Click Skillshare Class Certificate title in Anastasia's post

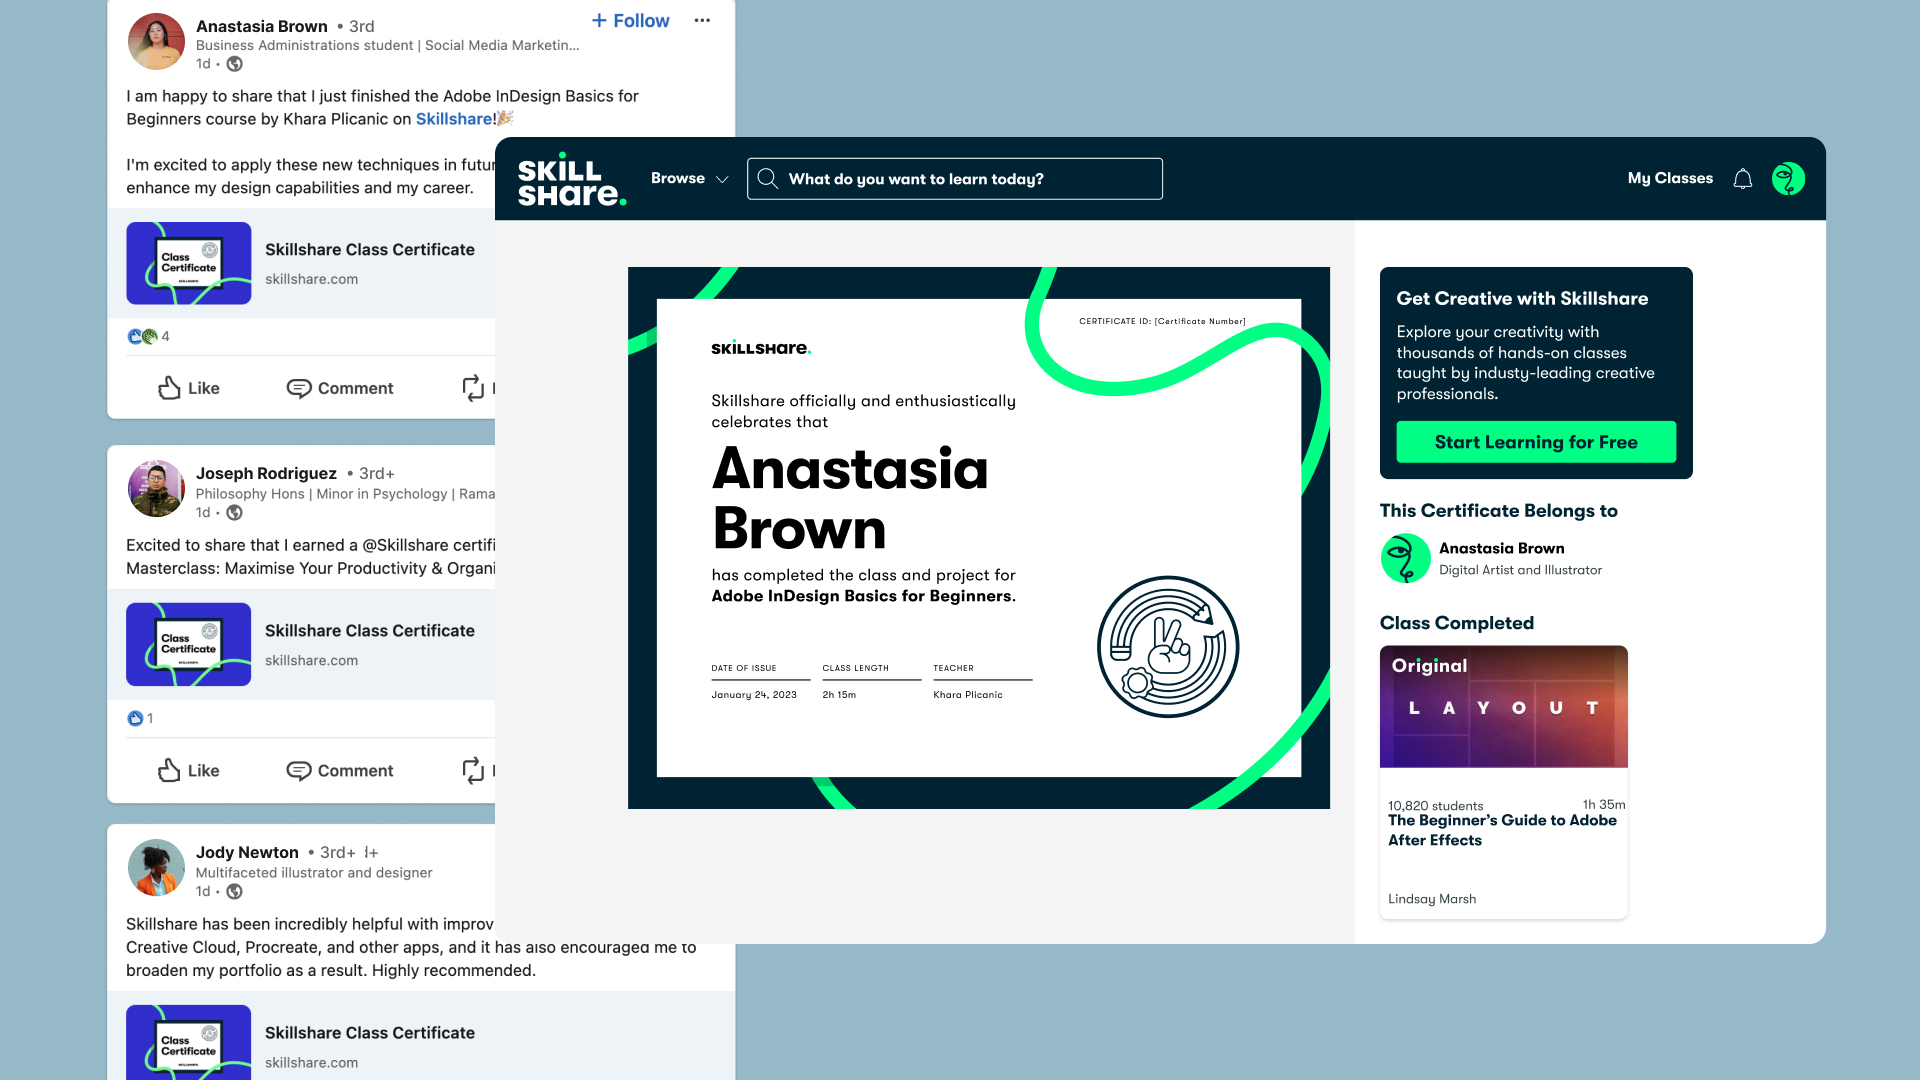coord(370,250)
